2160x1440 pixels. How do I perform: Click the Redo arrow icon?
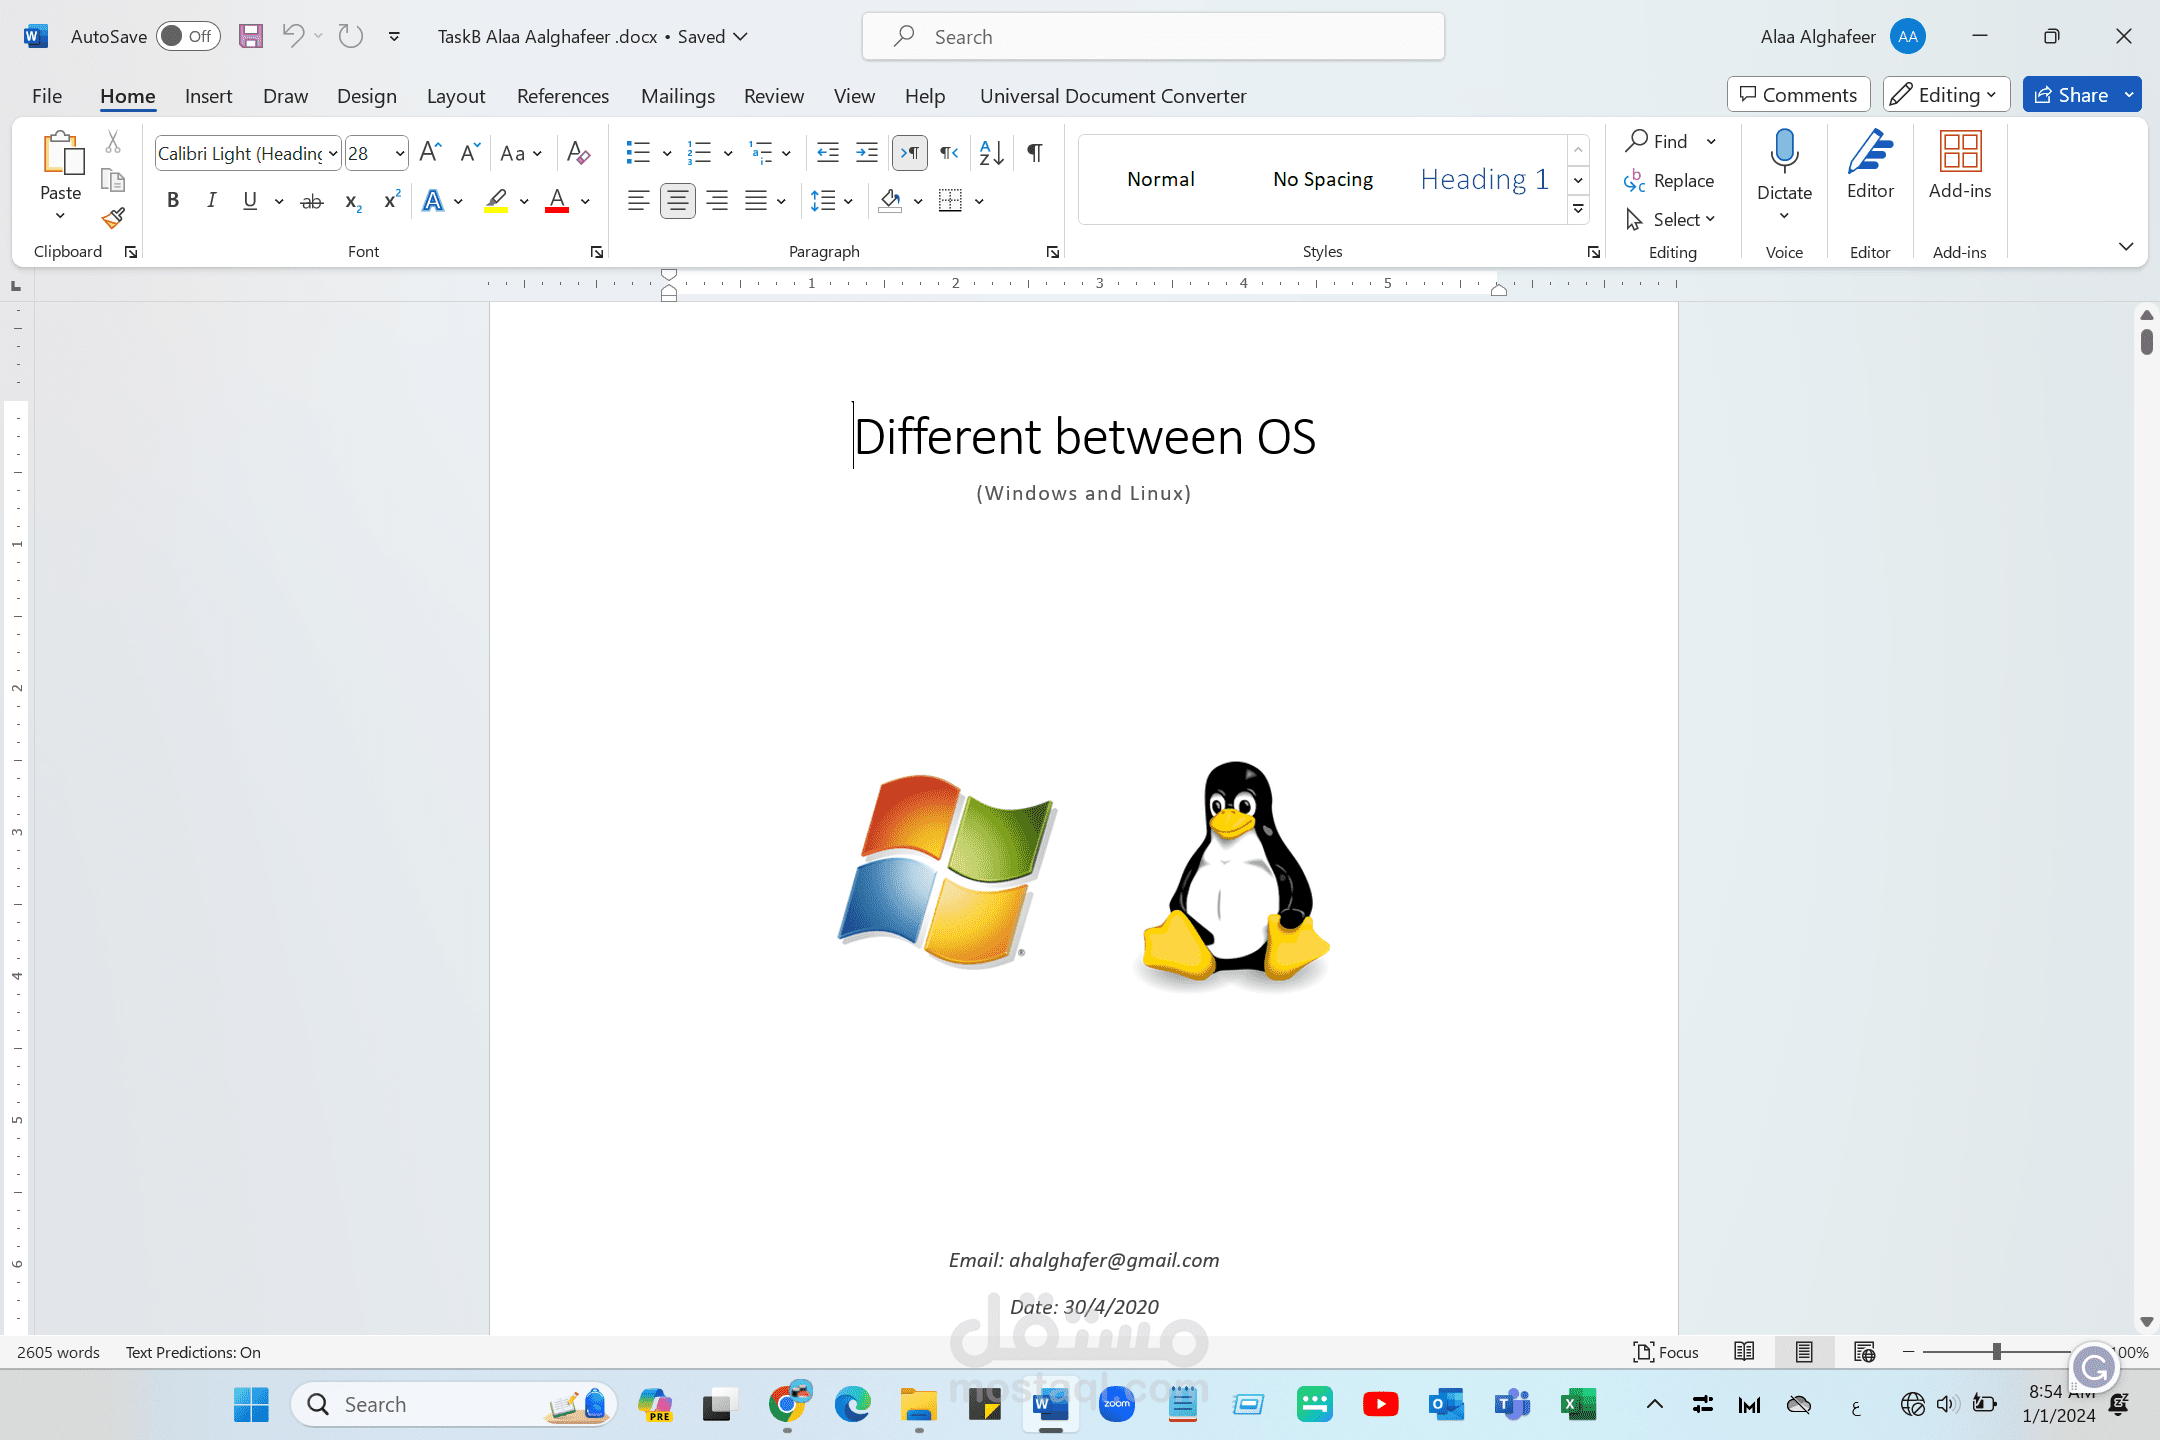pyautogui.click(x=350, y=37)
